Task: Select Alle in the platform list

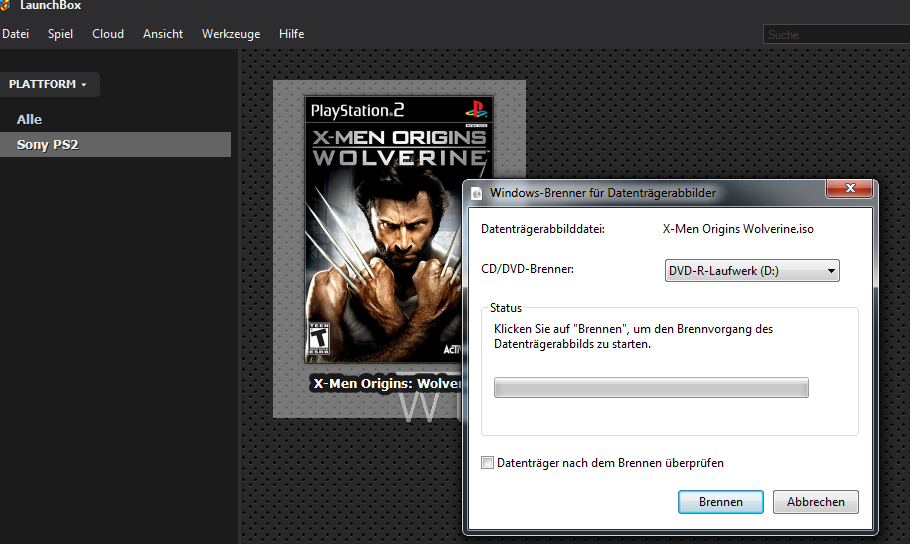Action: [30, 120]
